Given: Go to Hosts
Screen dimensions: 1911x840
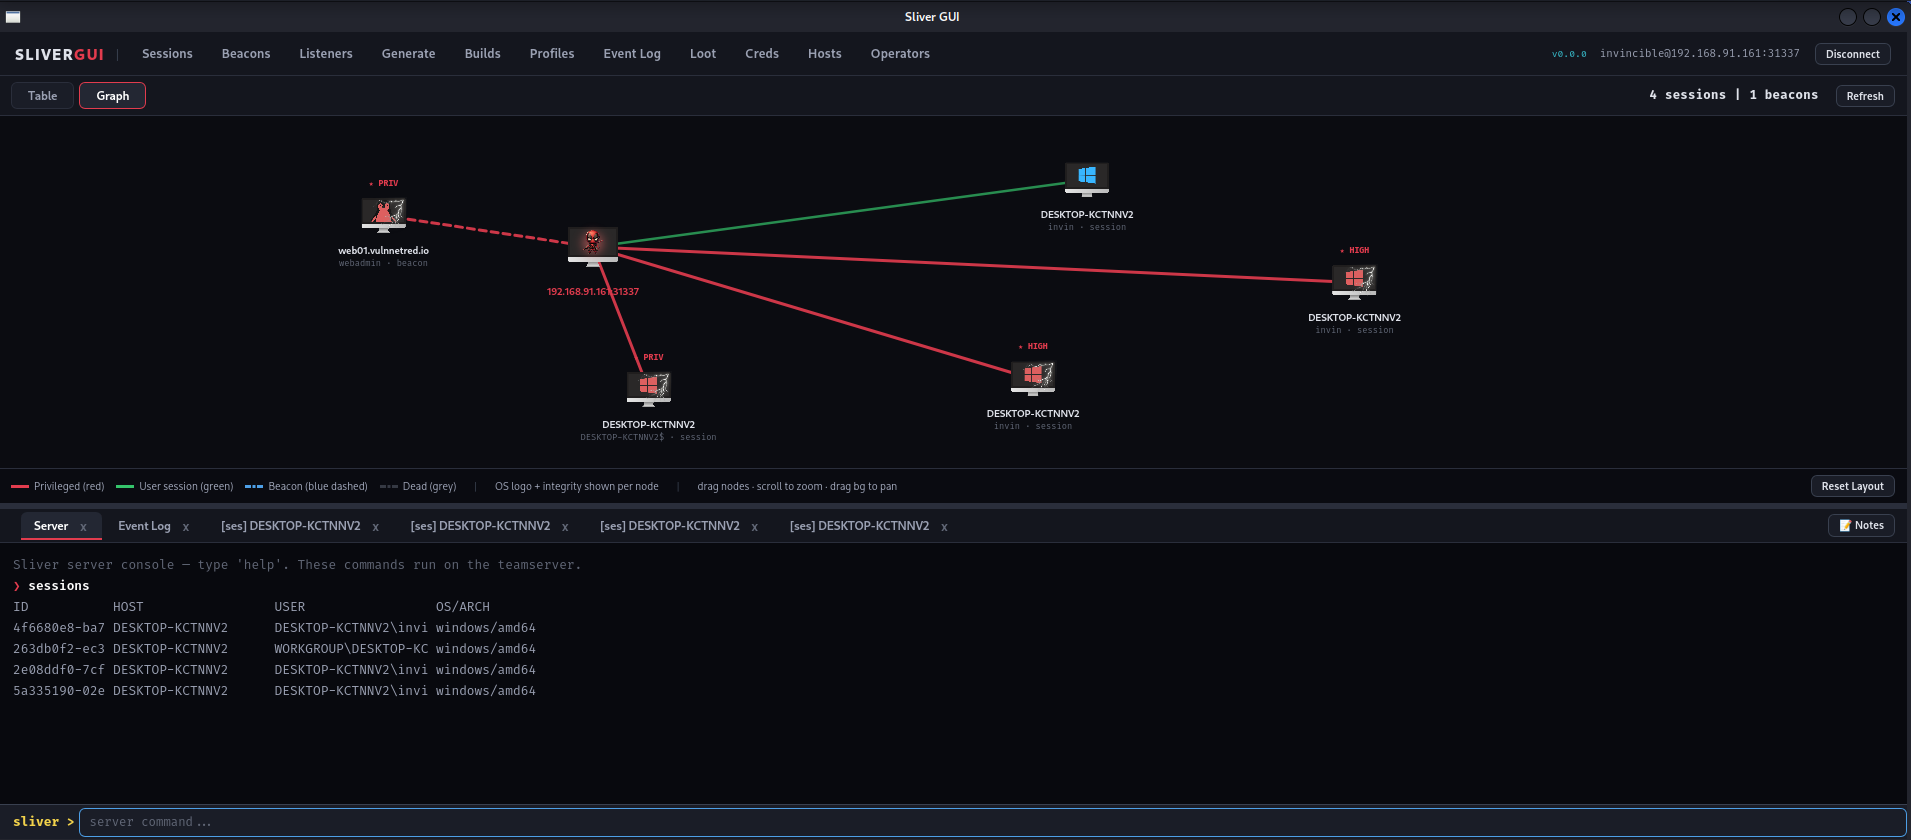Looking at the screenshot, I should point(825,54).
